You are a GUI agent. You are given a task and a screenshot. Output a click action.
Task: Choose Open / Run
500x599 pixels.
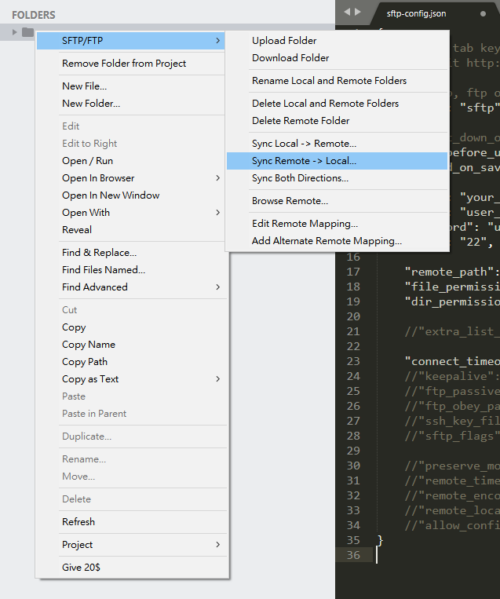point(131,161)
